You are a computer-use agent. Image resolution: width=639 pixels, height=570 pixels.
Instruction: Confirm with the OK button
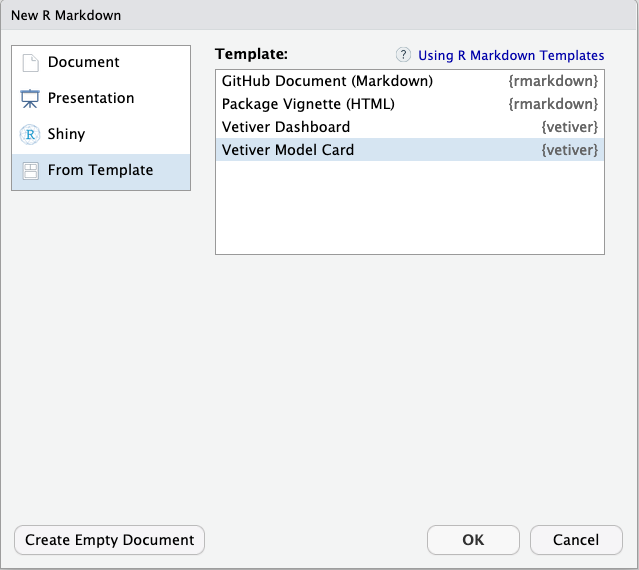coord(473,540)
